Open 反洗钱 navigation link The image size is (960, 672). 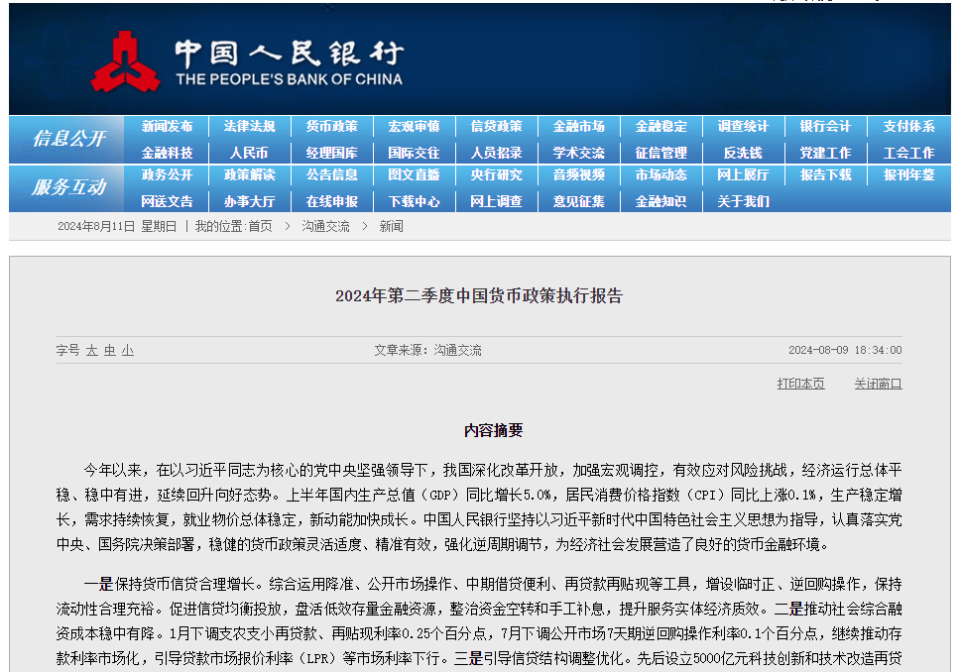click(x=743, y=153)
